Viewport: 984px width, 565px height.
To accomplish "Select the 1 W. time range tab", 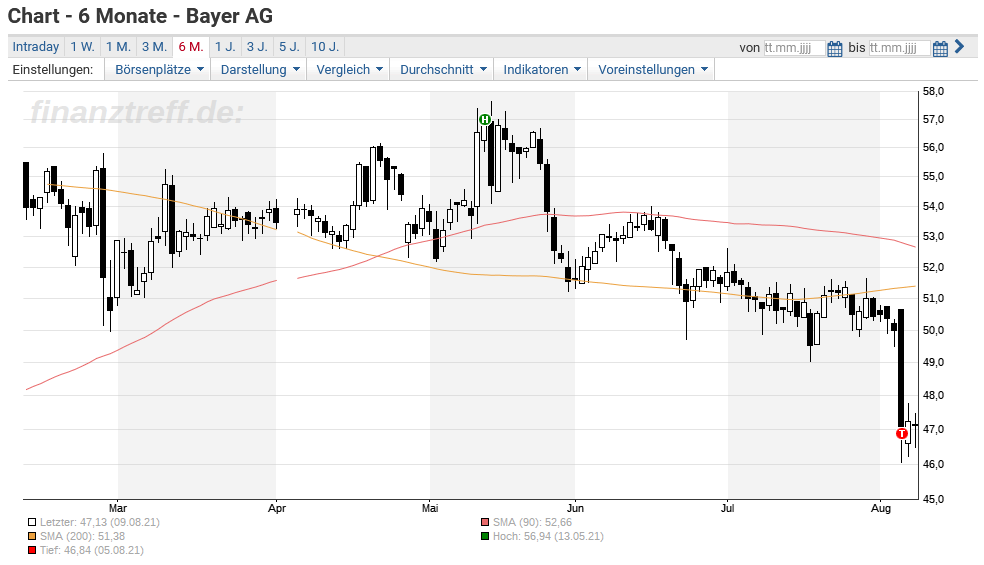I will 82,46.
